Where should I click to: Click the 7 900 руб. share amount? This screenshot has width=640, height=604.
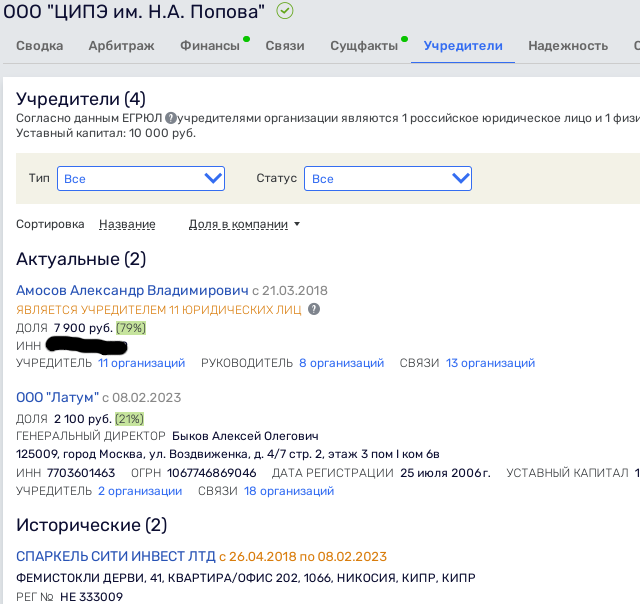(x=83, y=328)
